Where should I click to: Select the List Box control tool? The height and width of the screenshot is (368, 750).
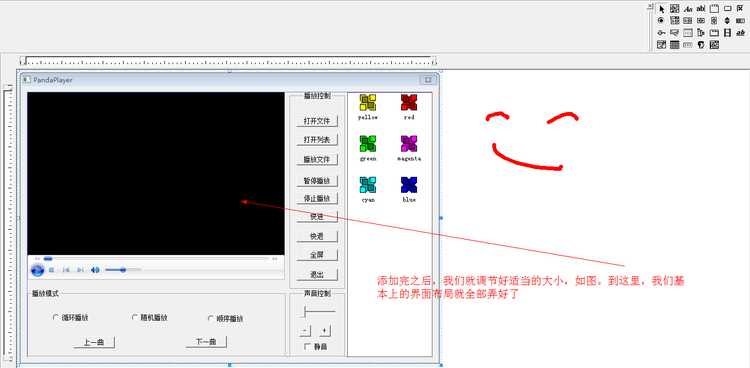688,21
